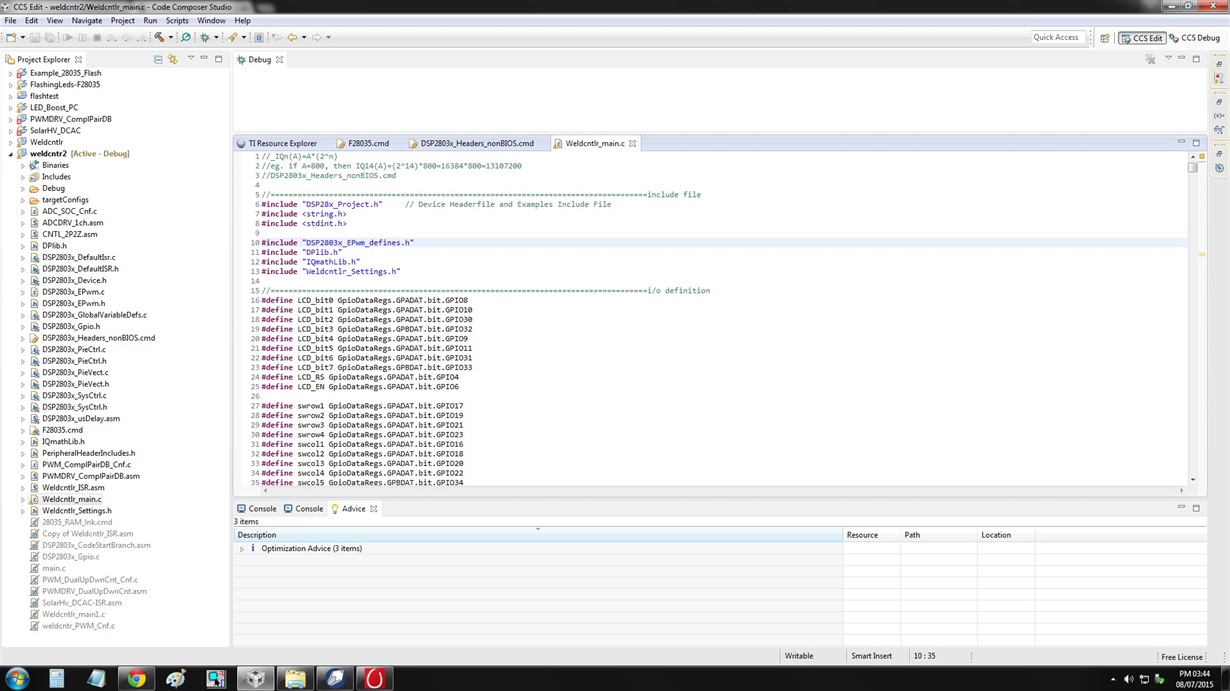This screenshot has width=1230, height=691.
Task: Click the Quick Access field
Action: pyautogui.click(x=1055, y=37)
